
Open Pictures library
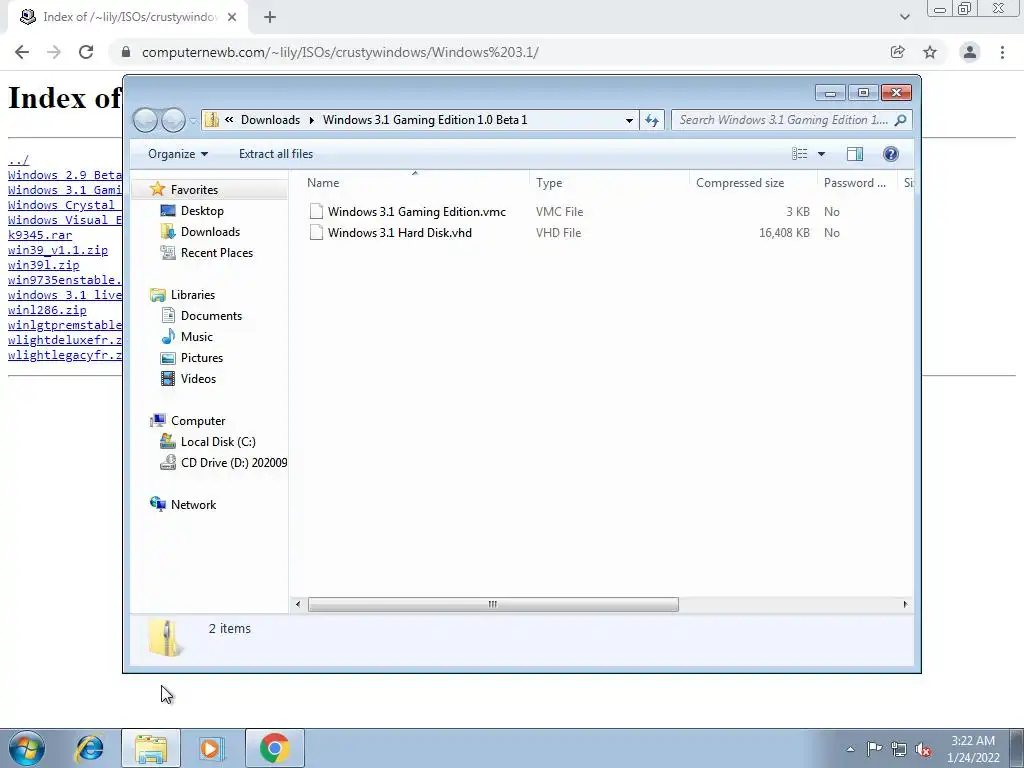(x=202, y=358)
